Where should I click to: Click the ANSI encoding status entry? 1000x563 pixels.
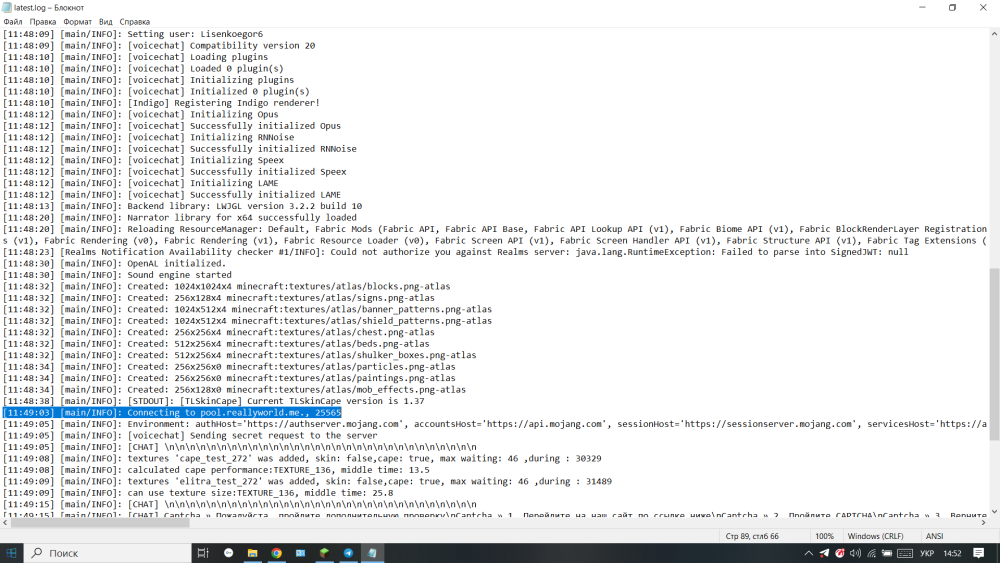click(x=934, y=536)
